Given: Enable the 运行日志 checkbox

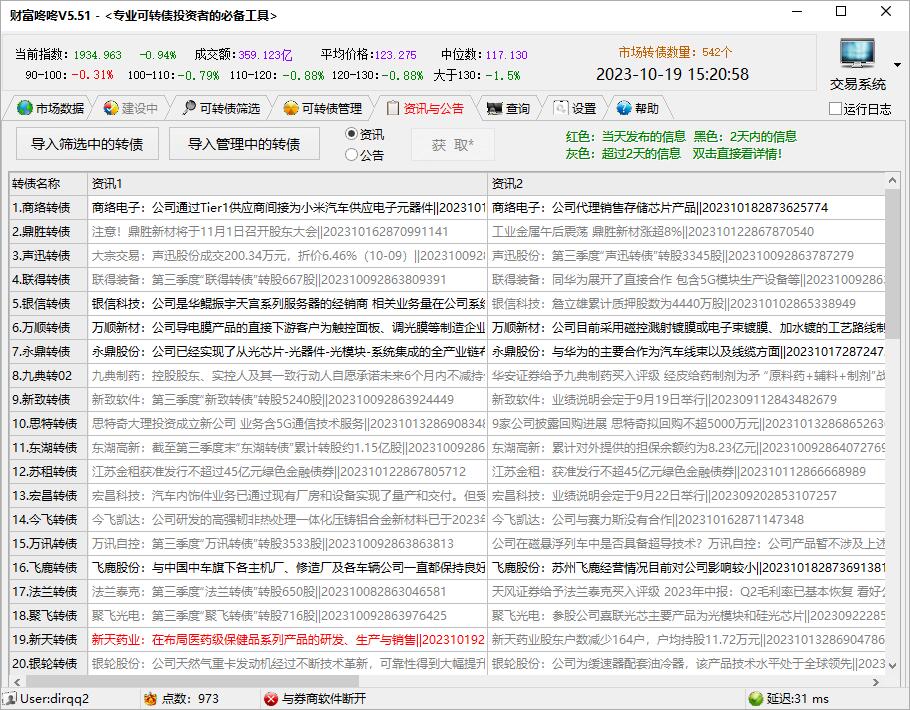Looking at the screenshot, I should point(835,109).
